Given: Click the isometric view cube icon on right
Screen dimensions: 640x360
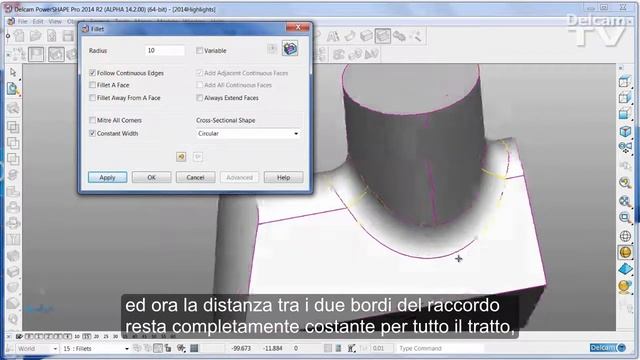Looking at the screenshot, I should pyautogui.click(x=624, y=132).
